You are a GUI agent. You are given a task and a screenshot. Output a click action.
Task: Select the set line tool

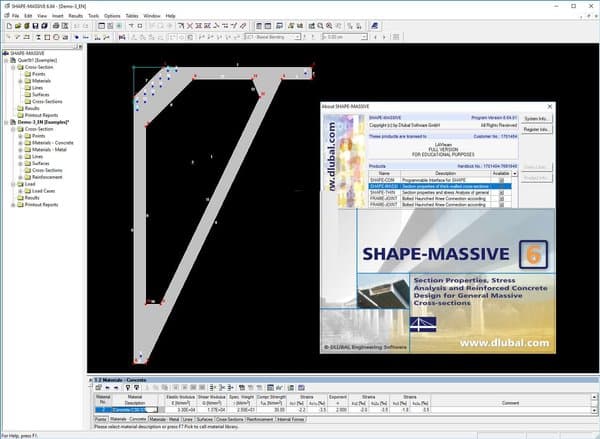coord(86,37)
